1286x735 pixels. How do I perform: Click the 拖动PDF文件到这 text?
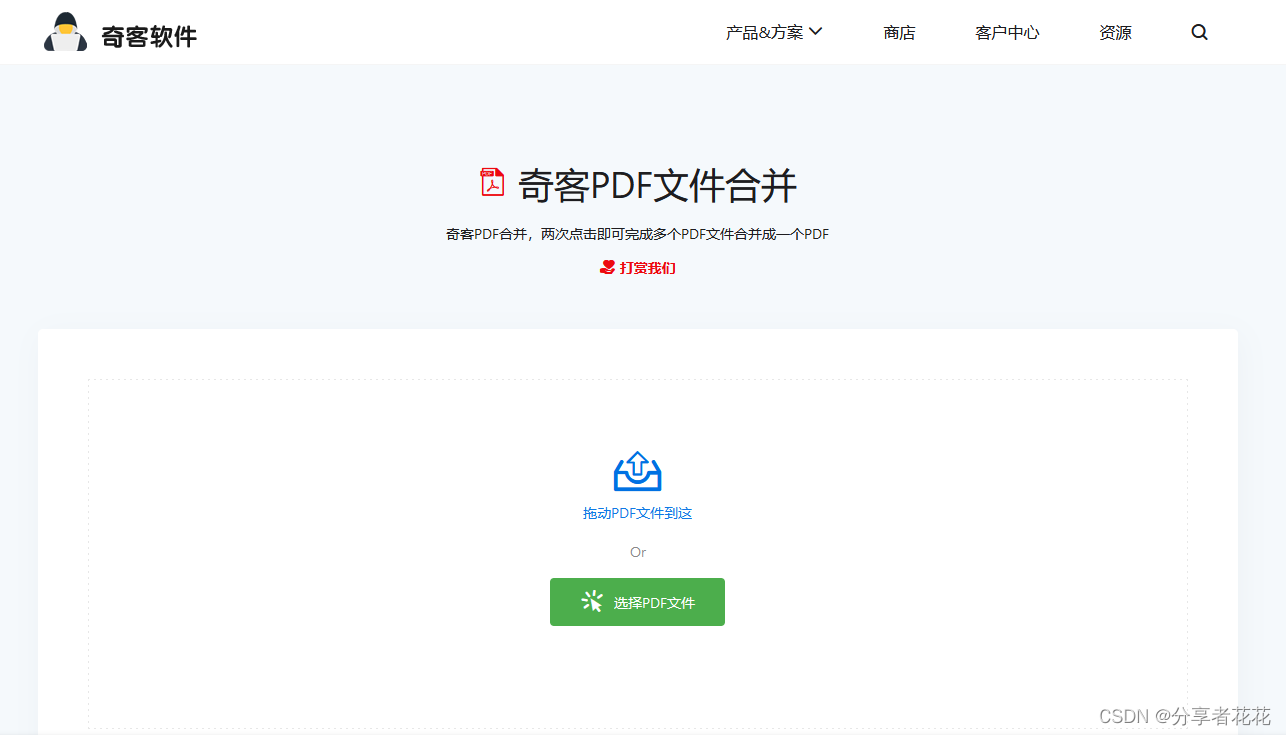(638, 513)
